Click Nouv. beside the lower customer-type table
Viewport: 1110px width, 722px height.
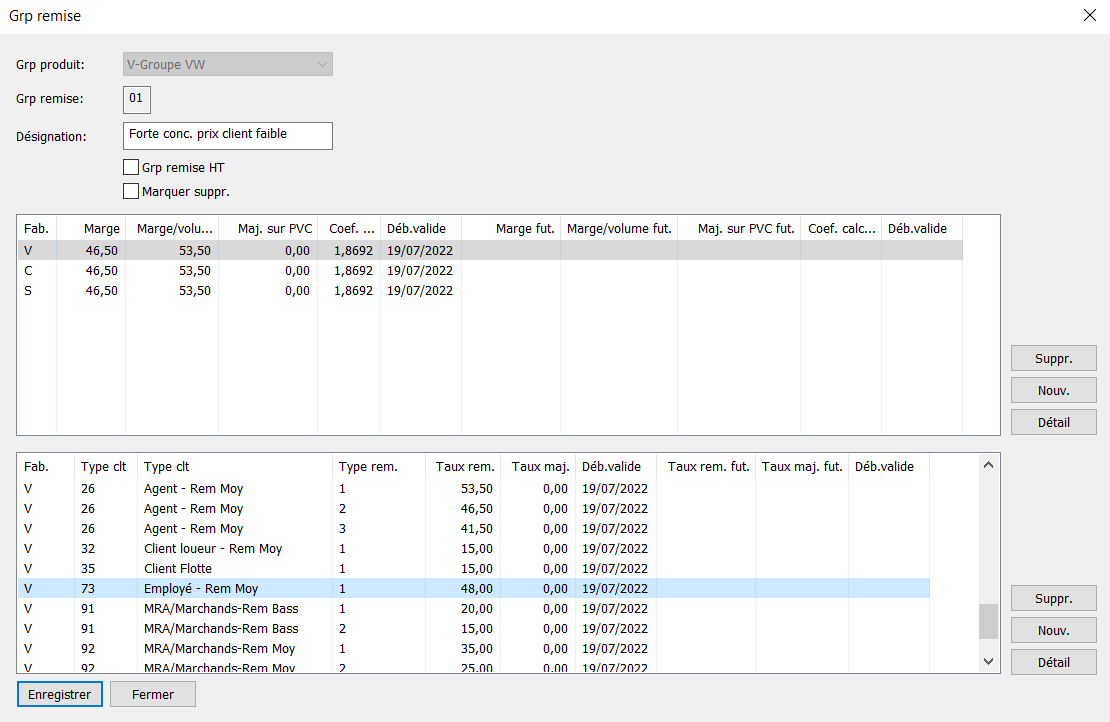coord(1053,630)
